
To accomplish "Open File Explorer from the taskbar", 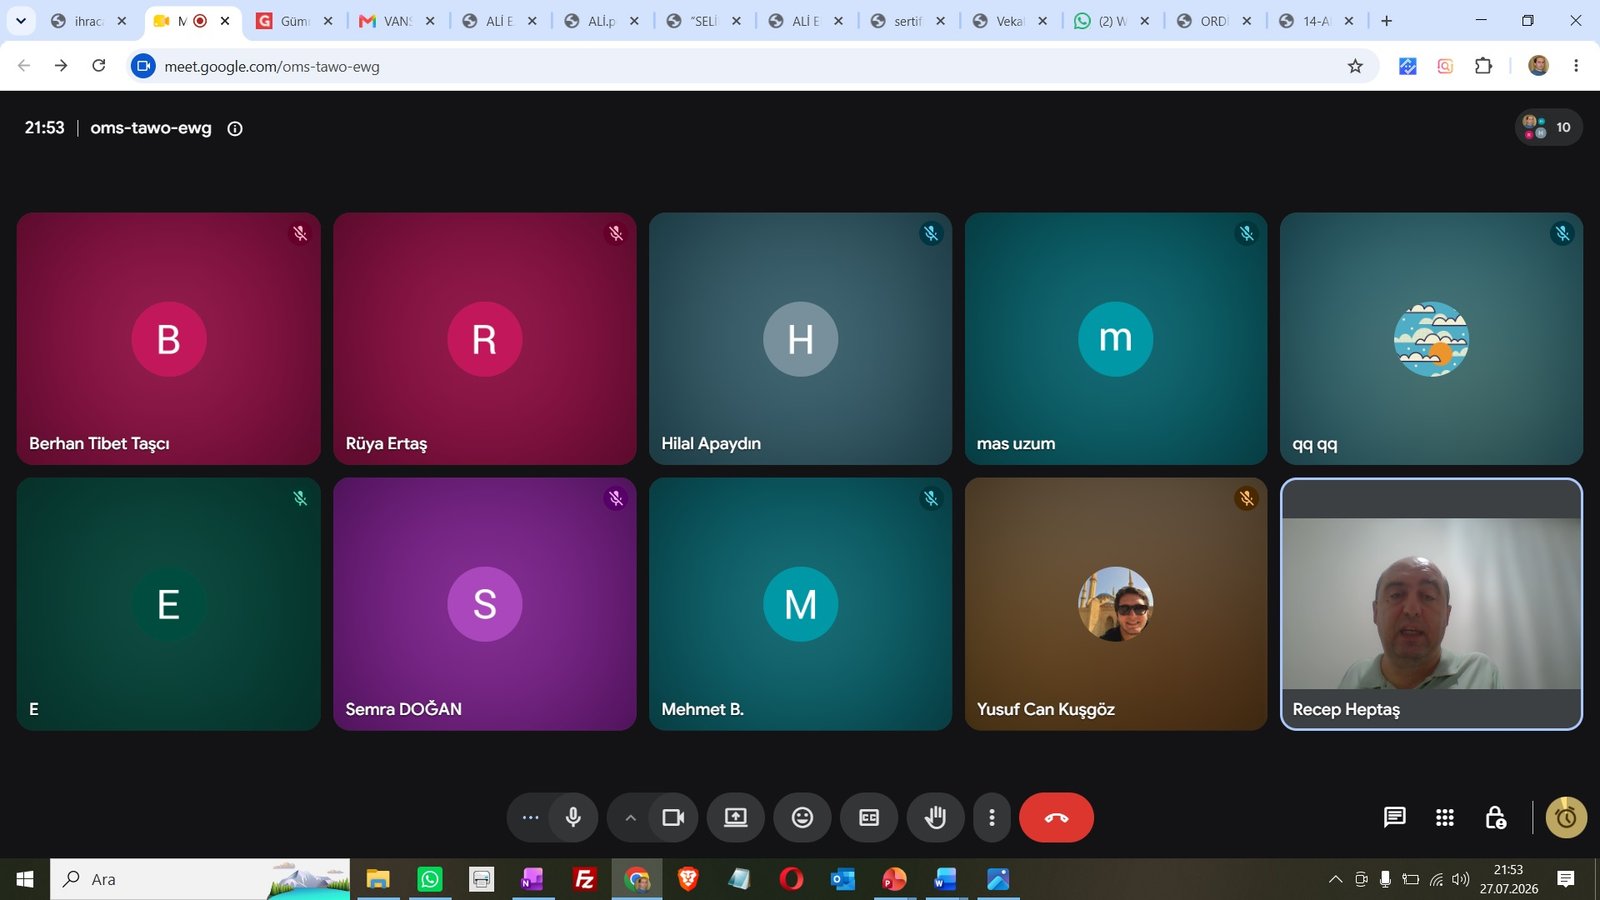I will coord(378,879).
